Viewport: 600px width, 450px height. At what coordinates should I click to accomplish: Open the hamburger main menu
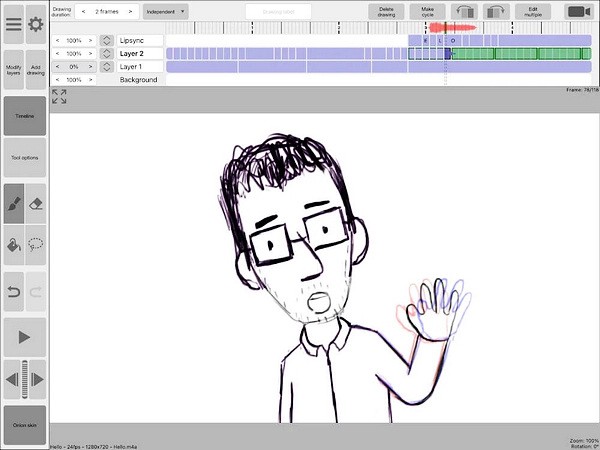point(13,23)
